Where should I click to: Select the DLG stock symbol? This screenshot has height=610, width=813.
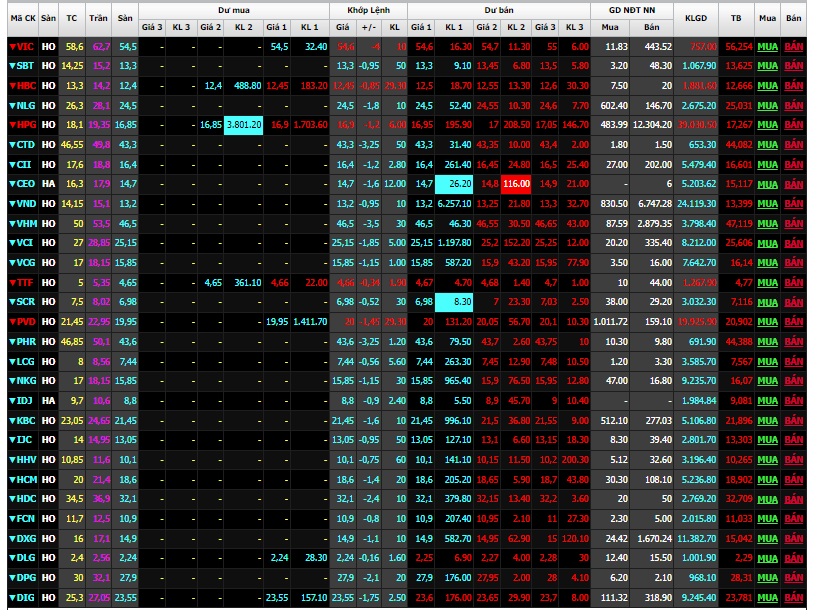[26, 558]
